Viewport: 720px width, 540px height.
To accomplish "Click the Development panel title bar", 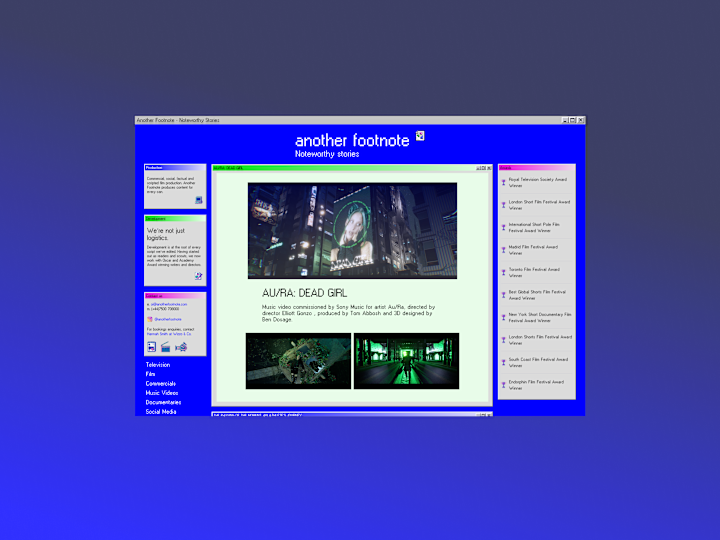I will click(x=175, y=219).
